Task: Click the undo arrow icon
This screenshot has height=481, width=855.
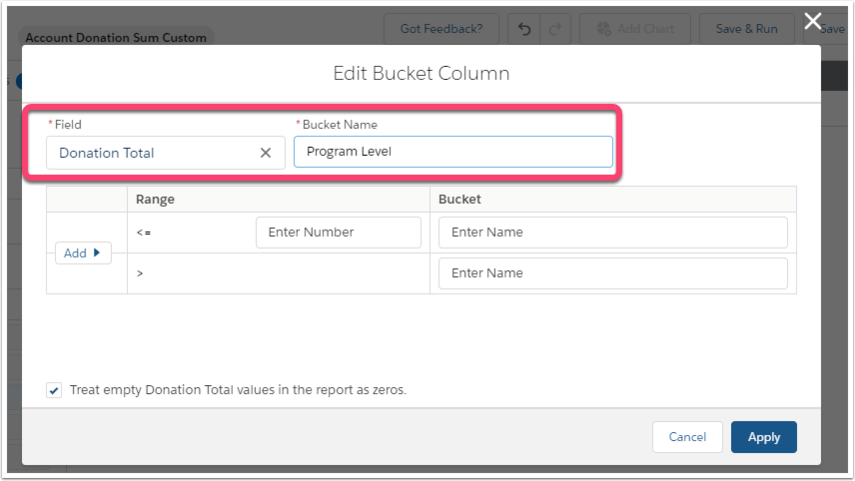Action: [524, 29]
